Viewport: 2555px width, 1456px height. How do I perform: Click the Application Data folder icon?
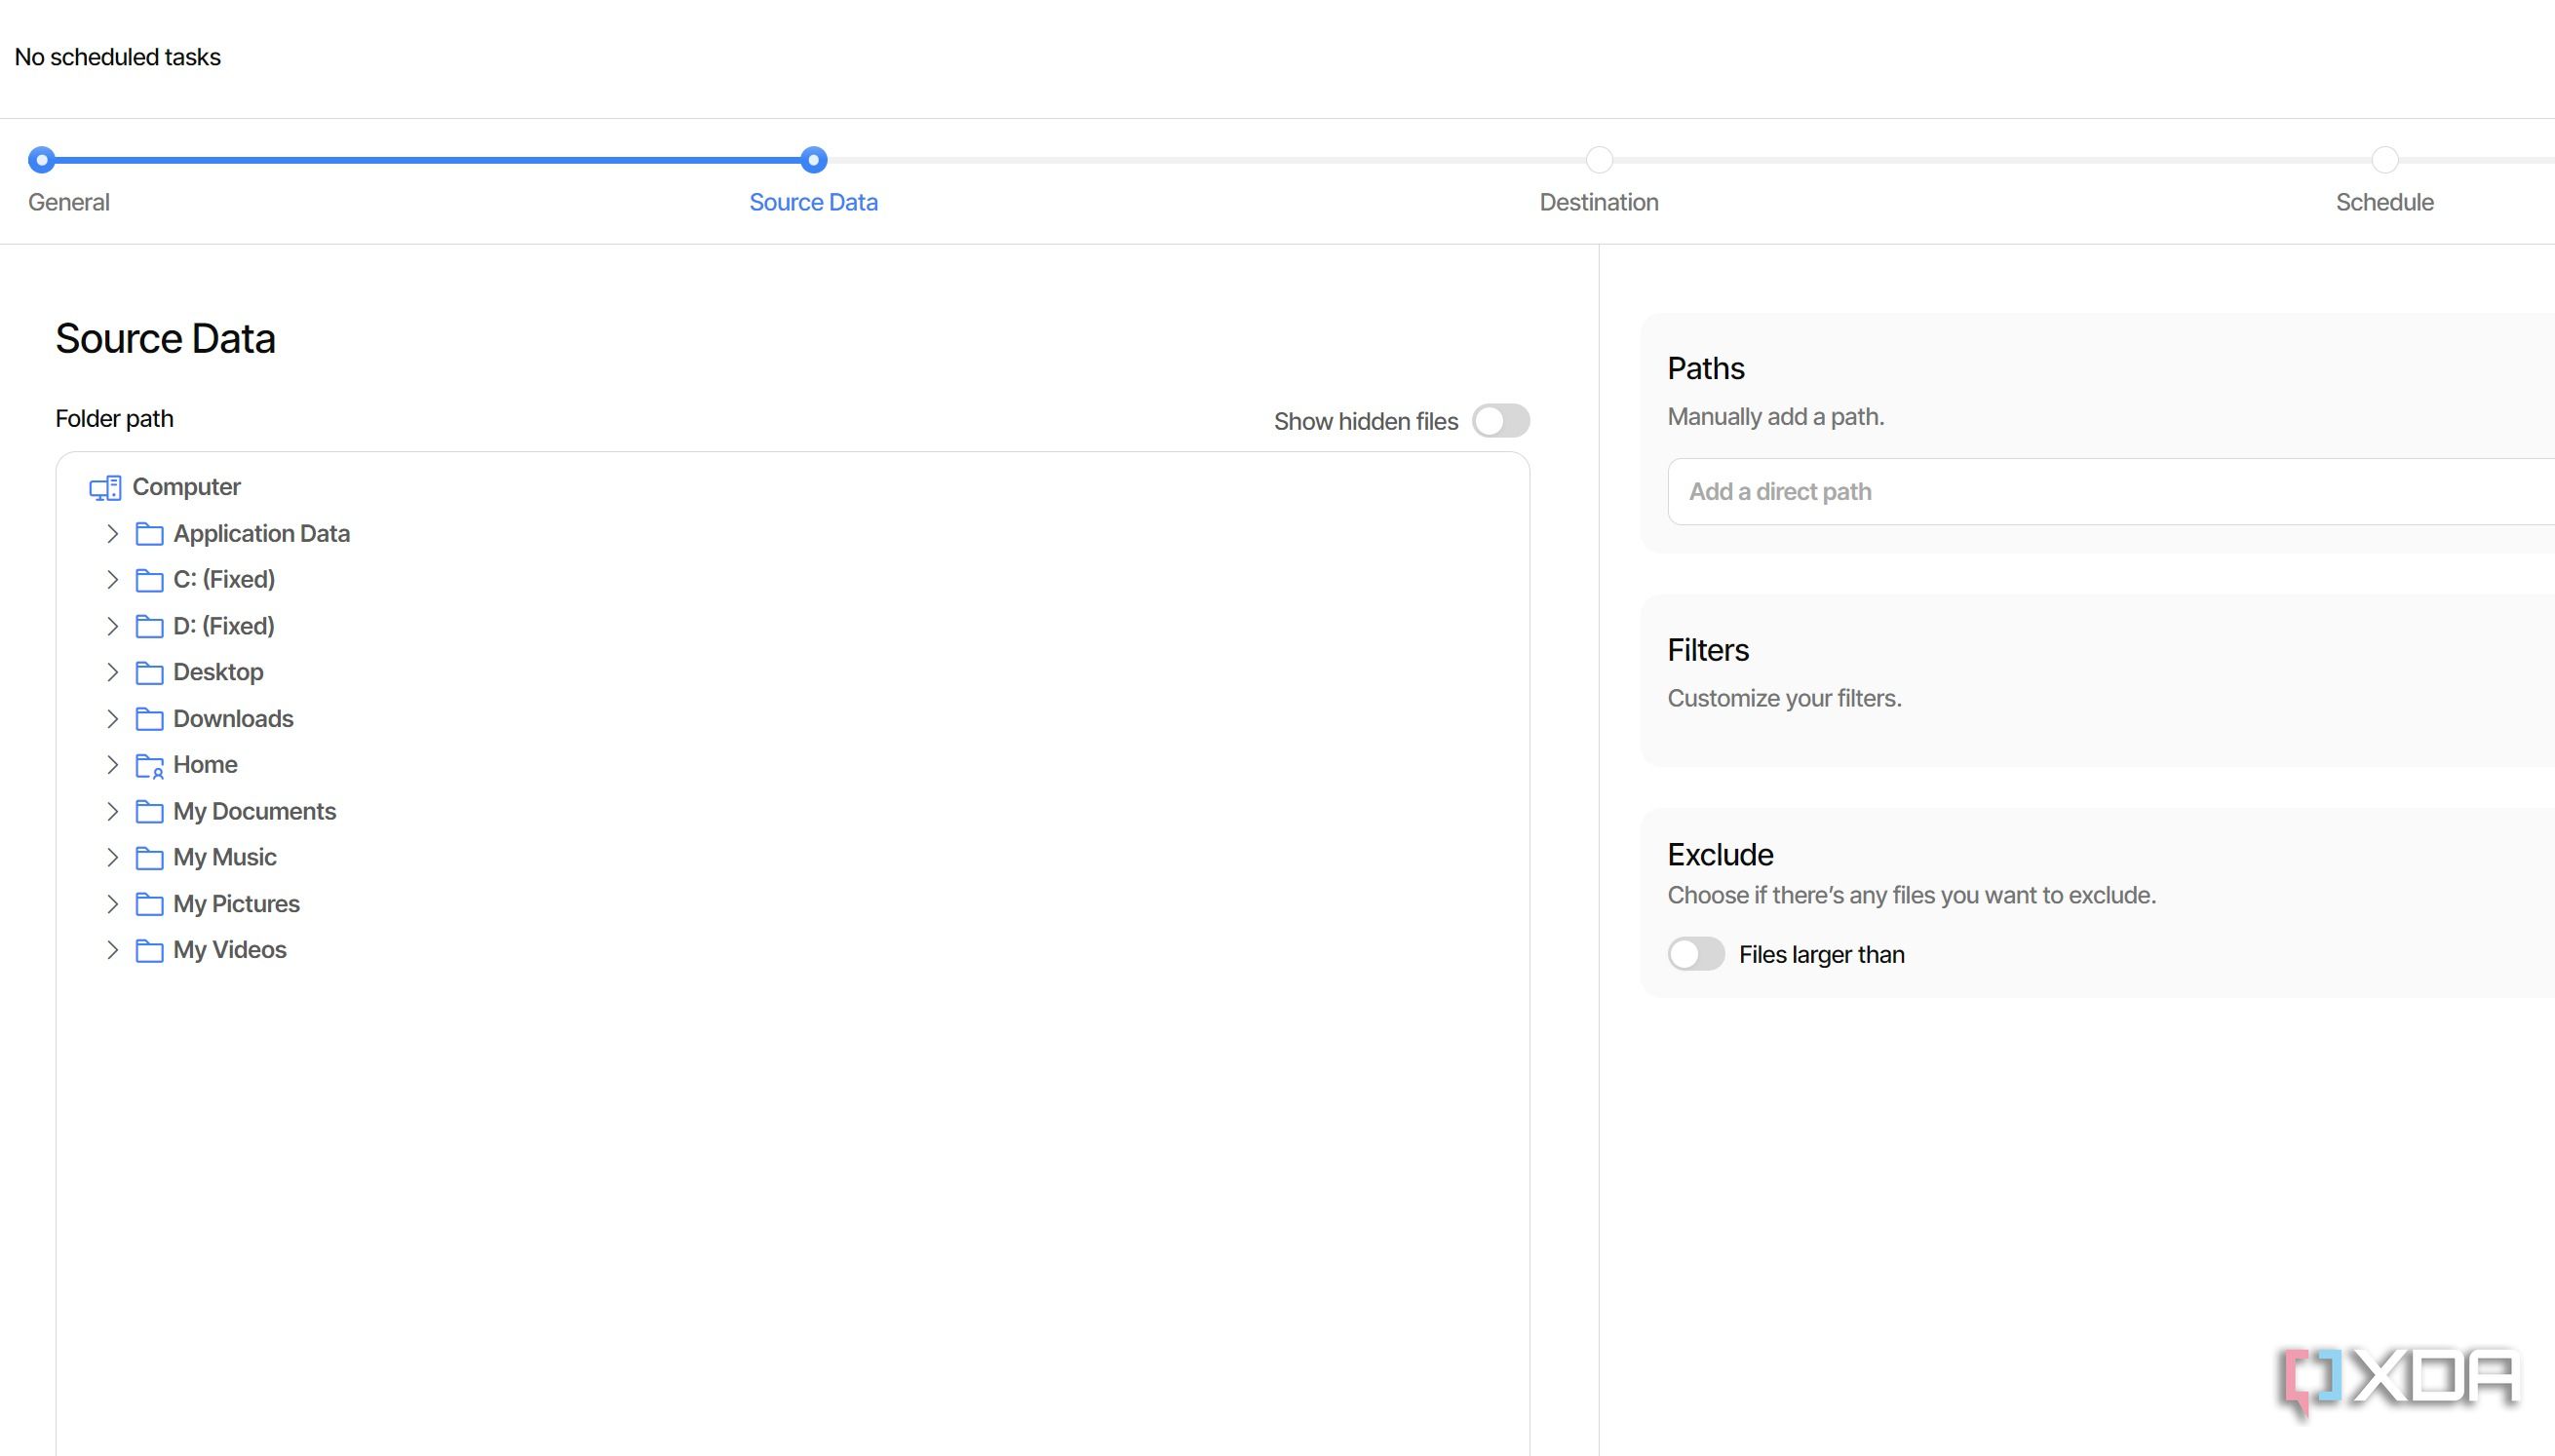[x=149, y=534]
